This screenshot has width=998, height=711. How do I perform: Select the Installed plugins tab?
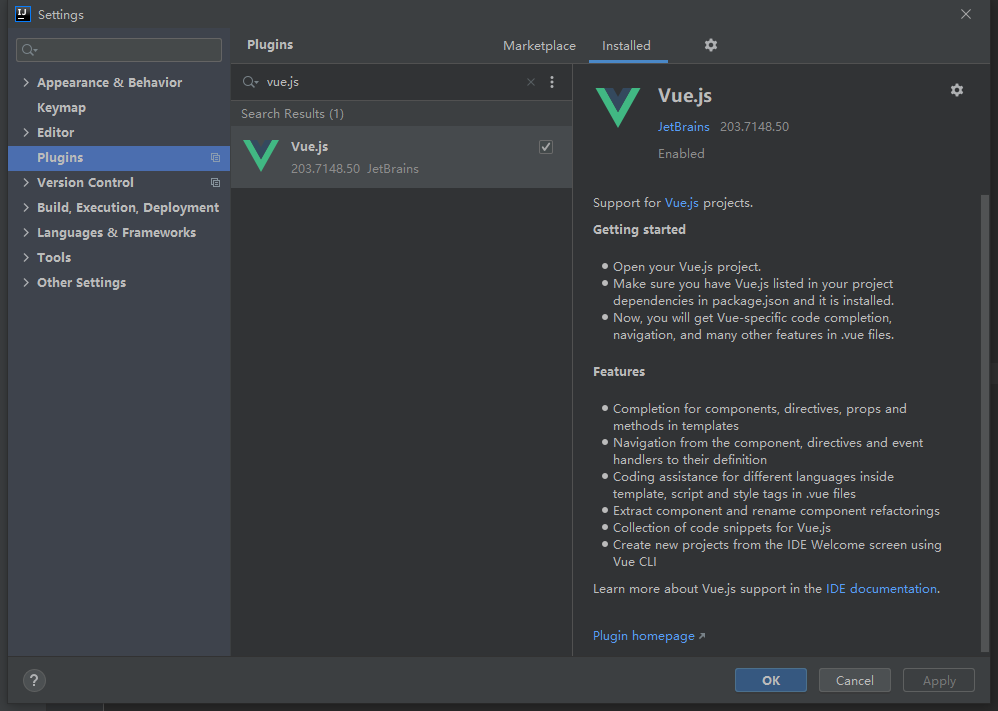[x=626, y=46]
